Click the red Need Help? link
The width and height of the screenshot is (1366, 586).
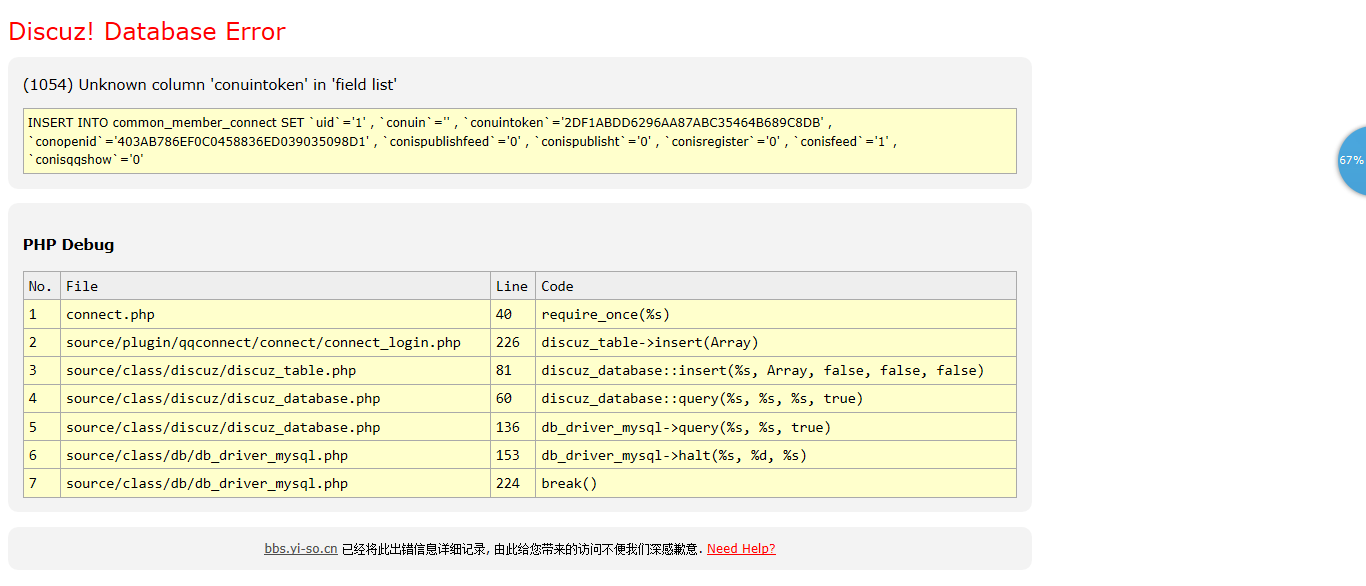pos(741,549)
